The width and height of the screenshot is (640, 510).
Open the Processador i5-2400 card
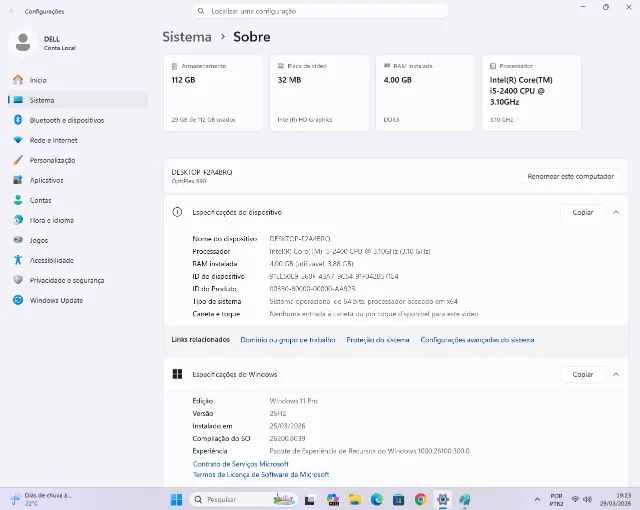(x=531, y=93)
